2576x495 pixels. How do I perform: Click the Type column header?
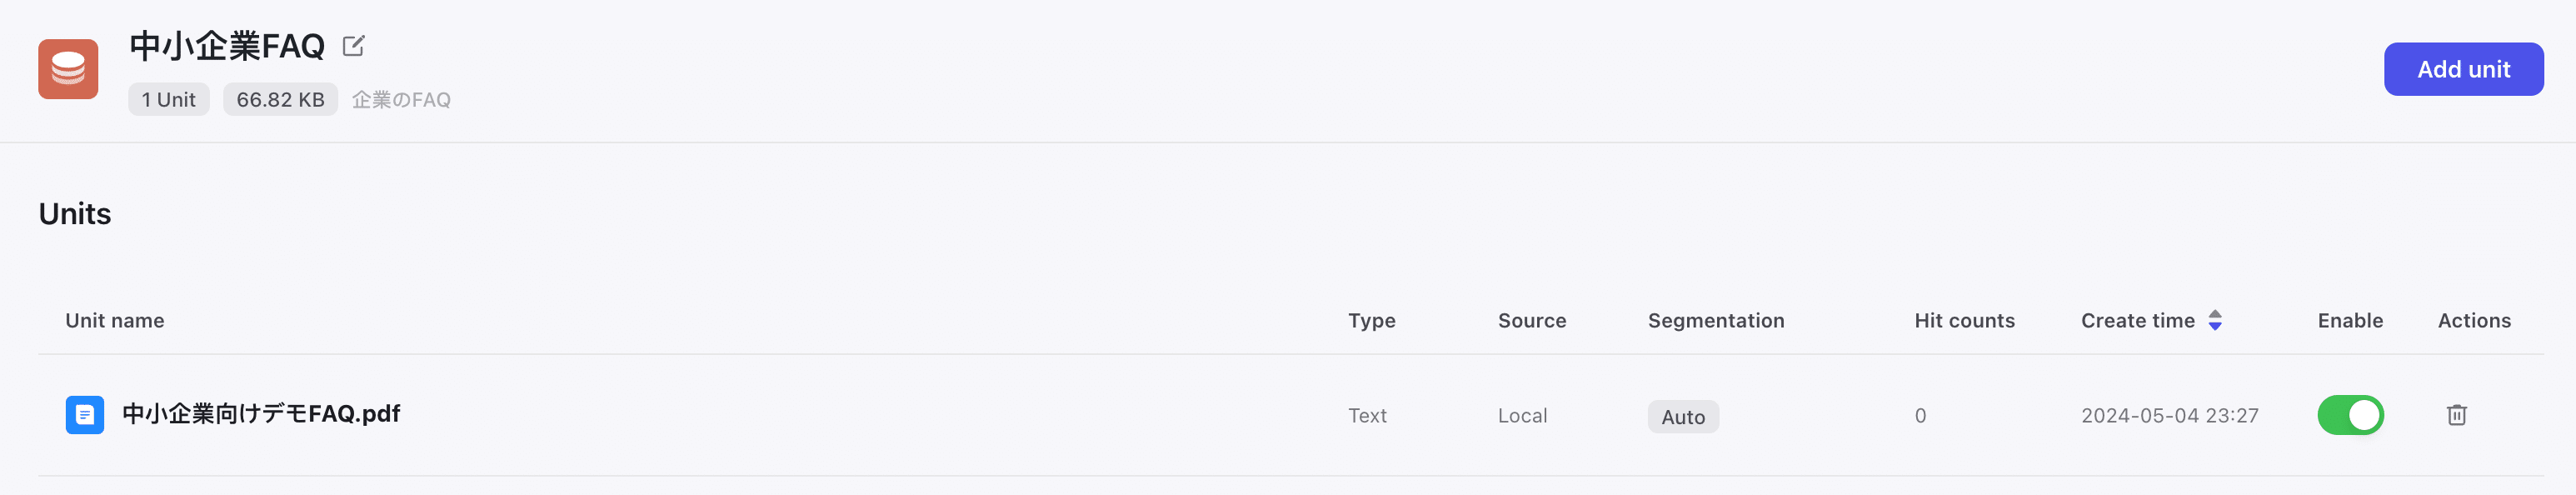coord(1371,321)
